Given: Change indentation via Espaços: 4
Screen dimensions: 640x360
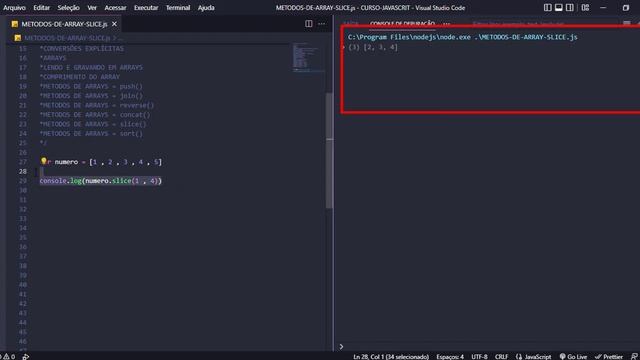Looking at the screenshot, I should point(450,357).
